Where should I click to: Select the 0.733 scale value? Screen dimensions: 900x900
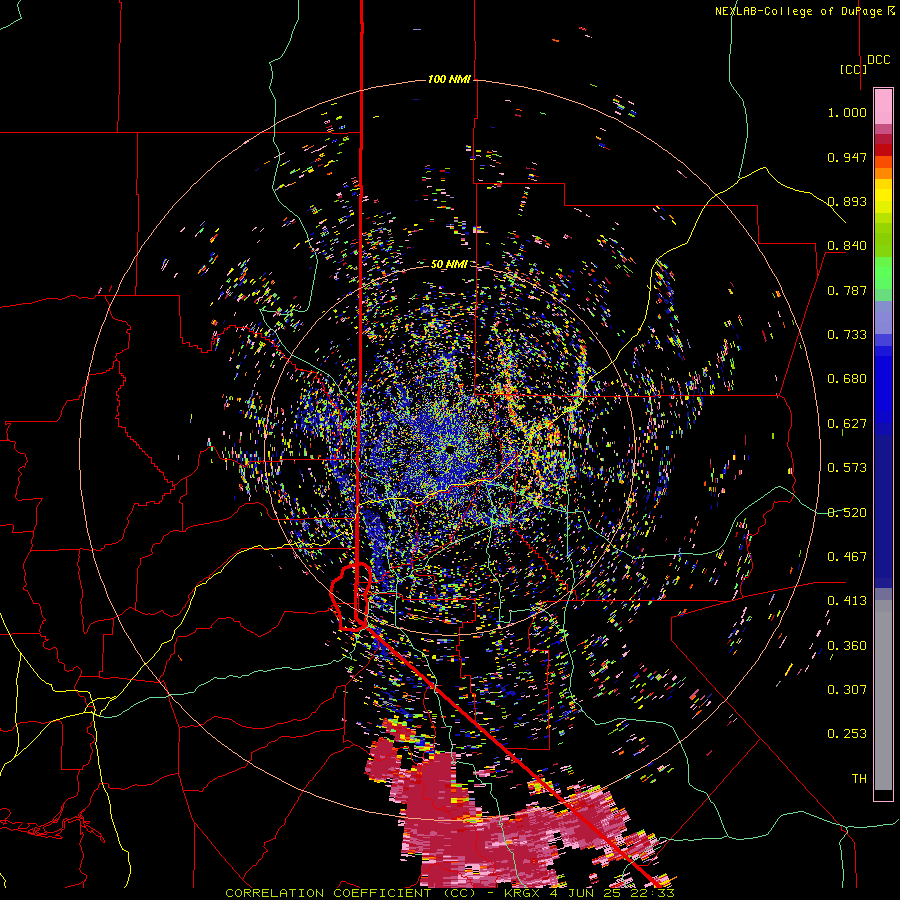(847, 335)
